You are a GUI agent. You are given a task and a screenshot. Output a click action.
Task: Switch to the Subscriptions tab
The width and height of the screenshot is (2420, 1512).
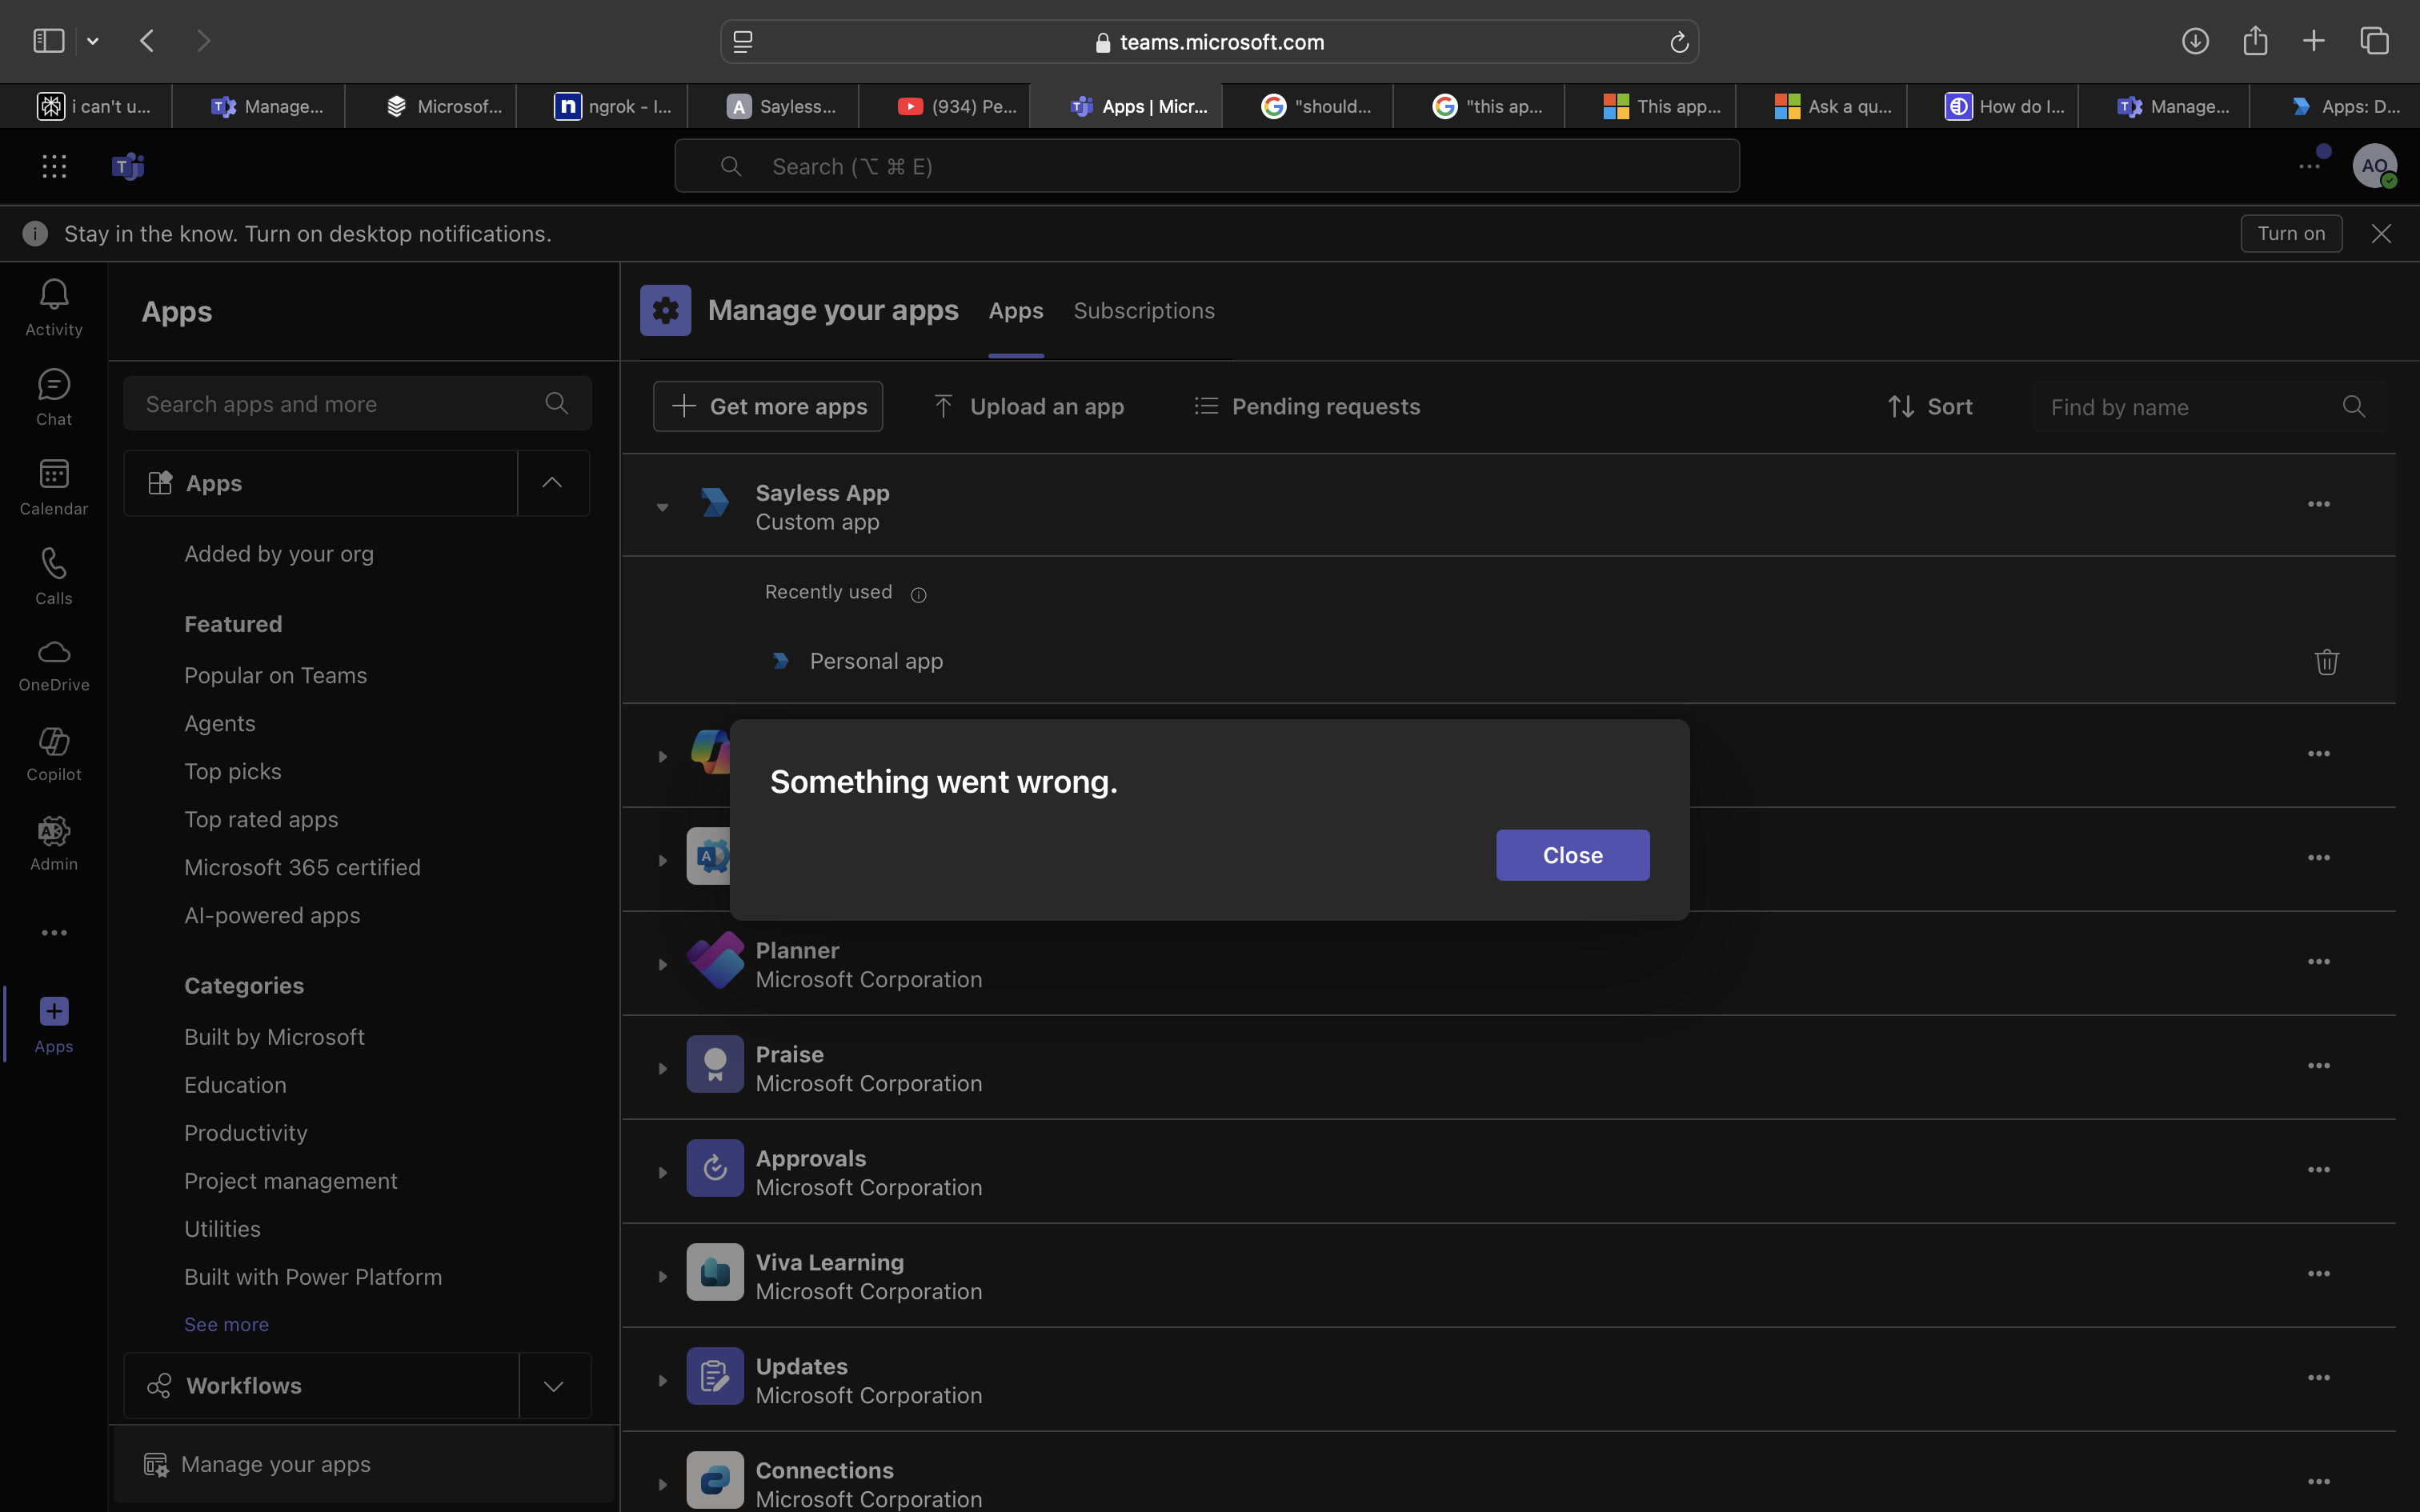coord(1144,311)
